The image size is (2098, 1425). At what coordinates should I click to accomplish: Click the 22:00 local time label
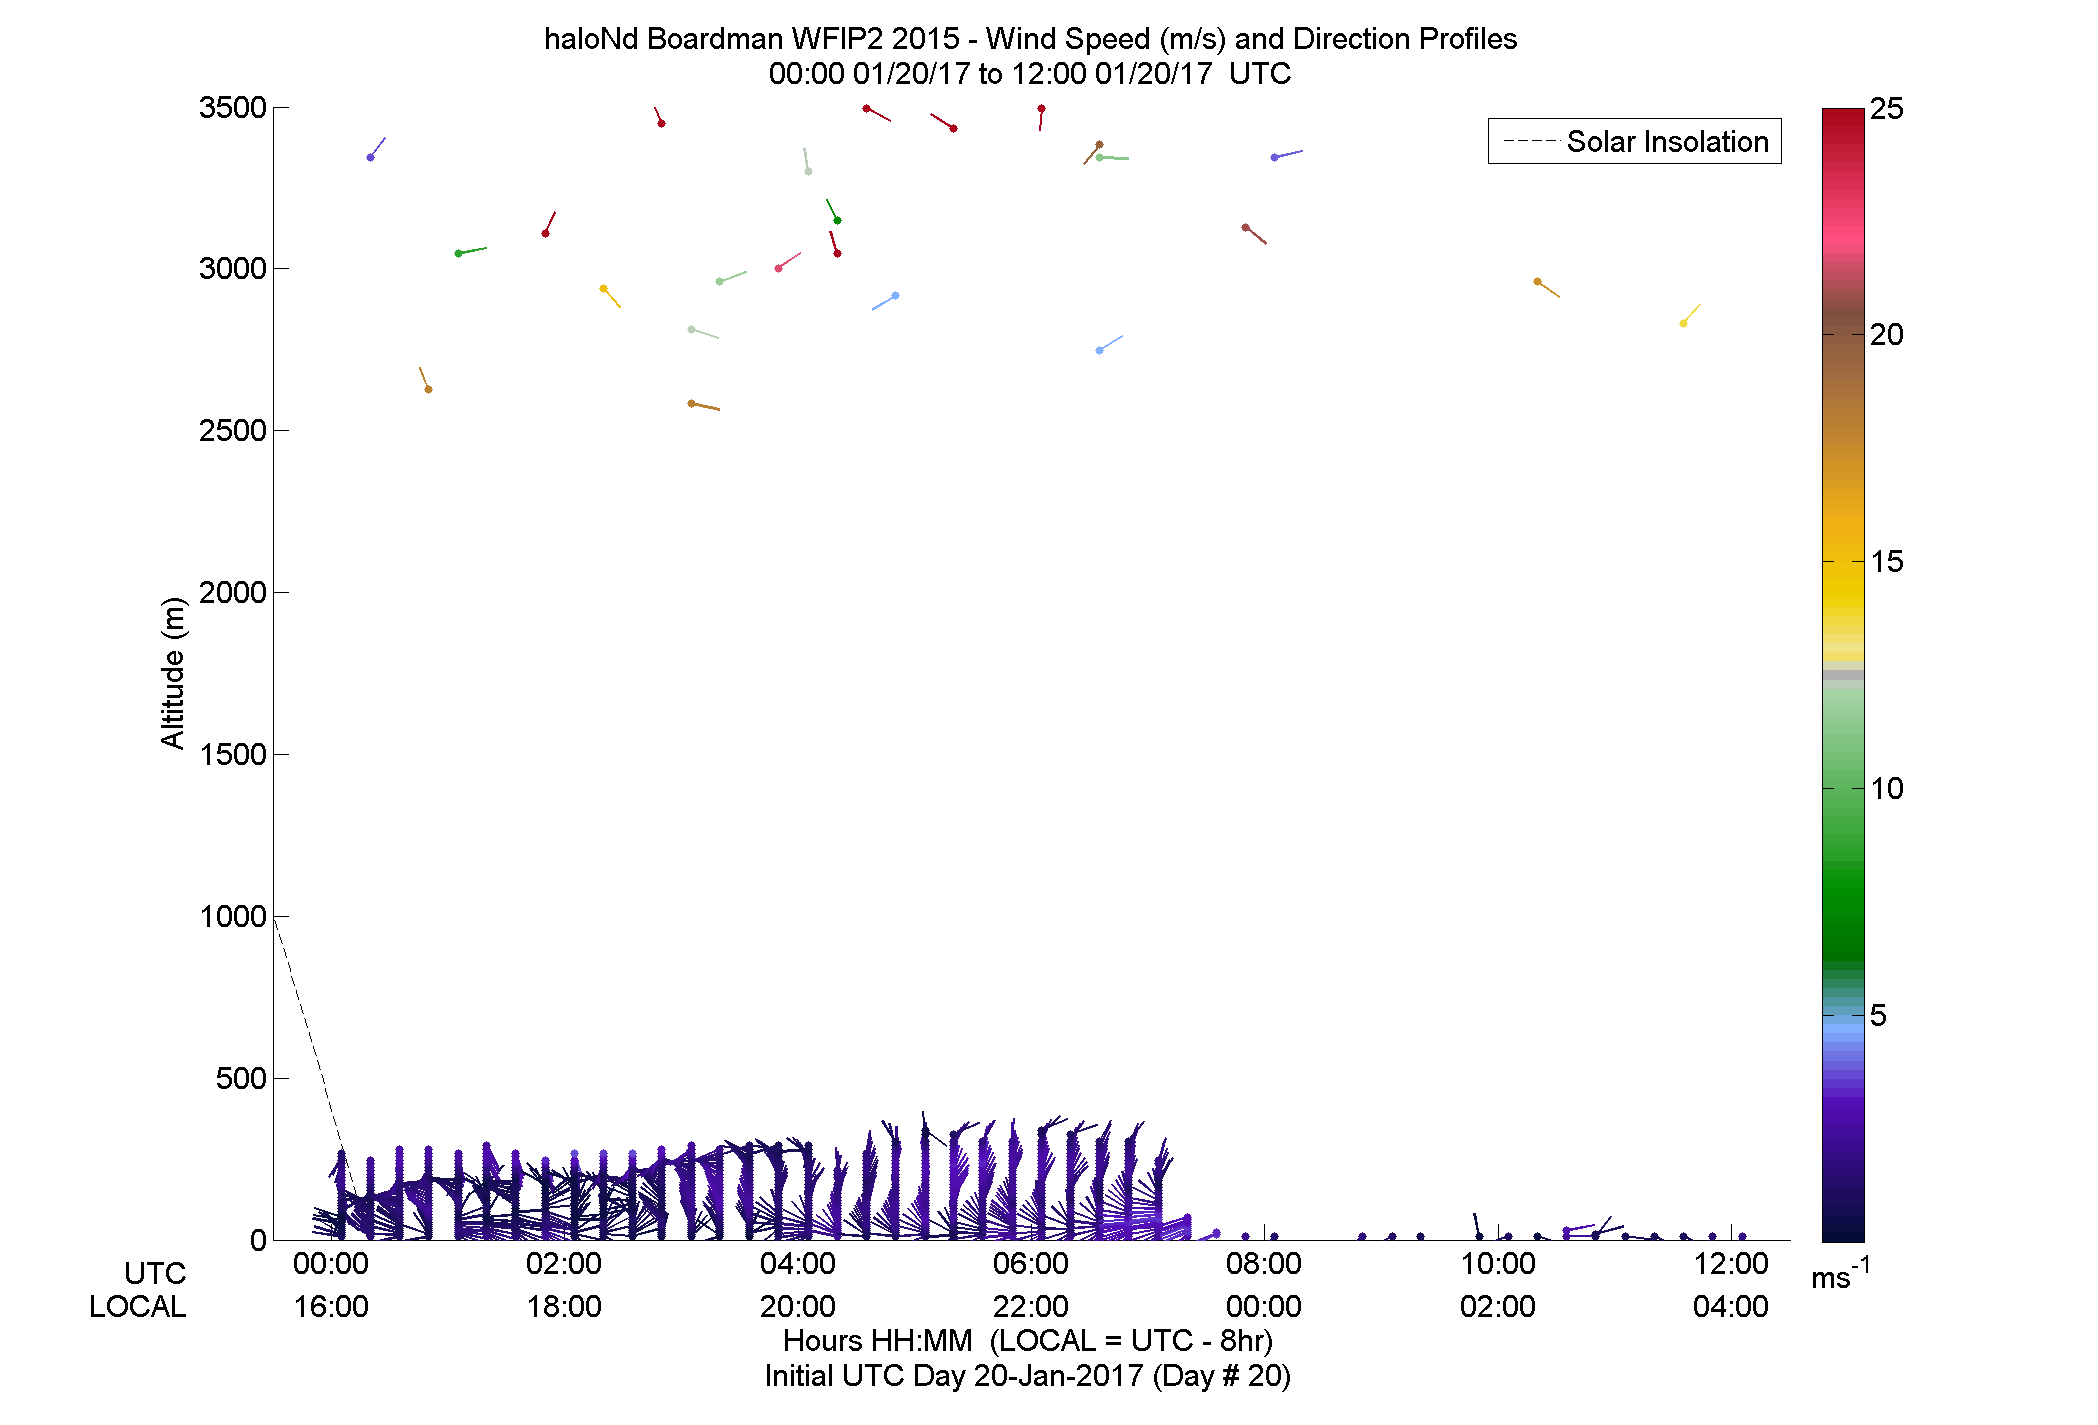[1031, 1306]
